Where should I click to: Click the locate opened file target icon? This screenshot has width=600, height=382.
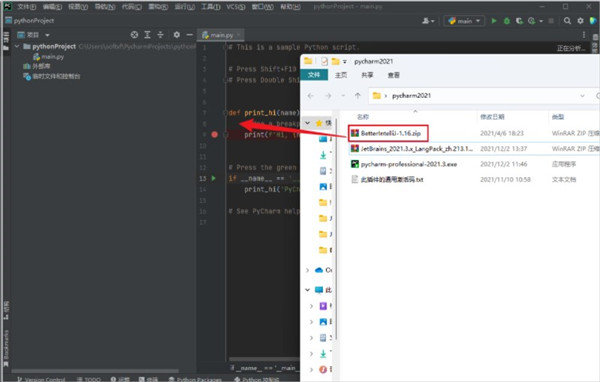134,35
